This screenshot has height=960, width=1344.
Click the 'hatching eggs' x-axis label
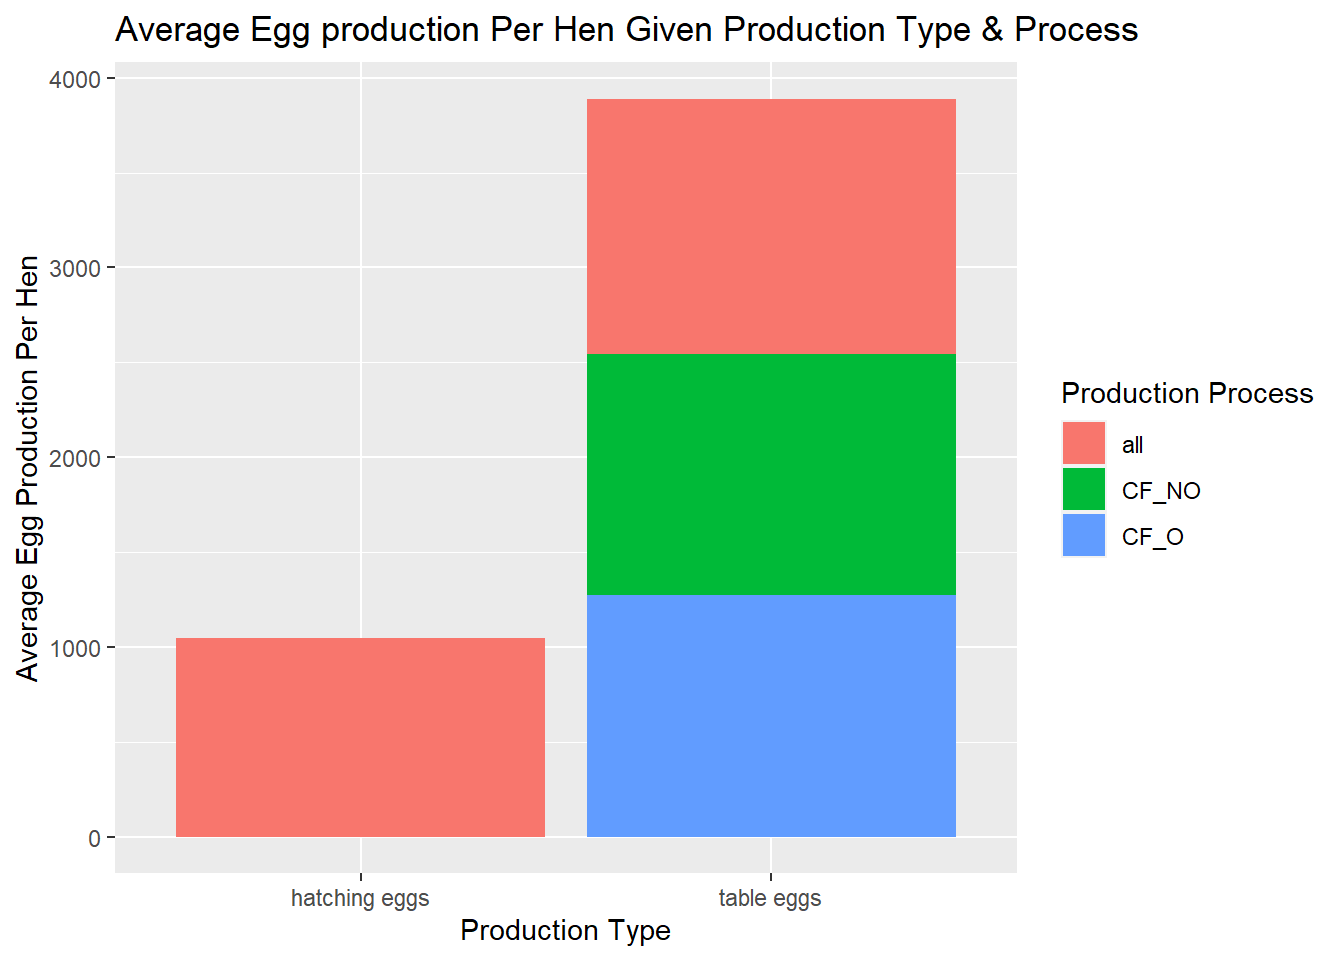click(360, 898)
